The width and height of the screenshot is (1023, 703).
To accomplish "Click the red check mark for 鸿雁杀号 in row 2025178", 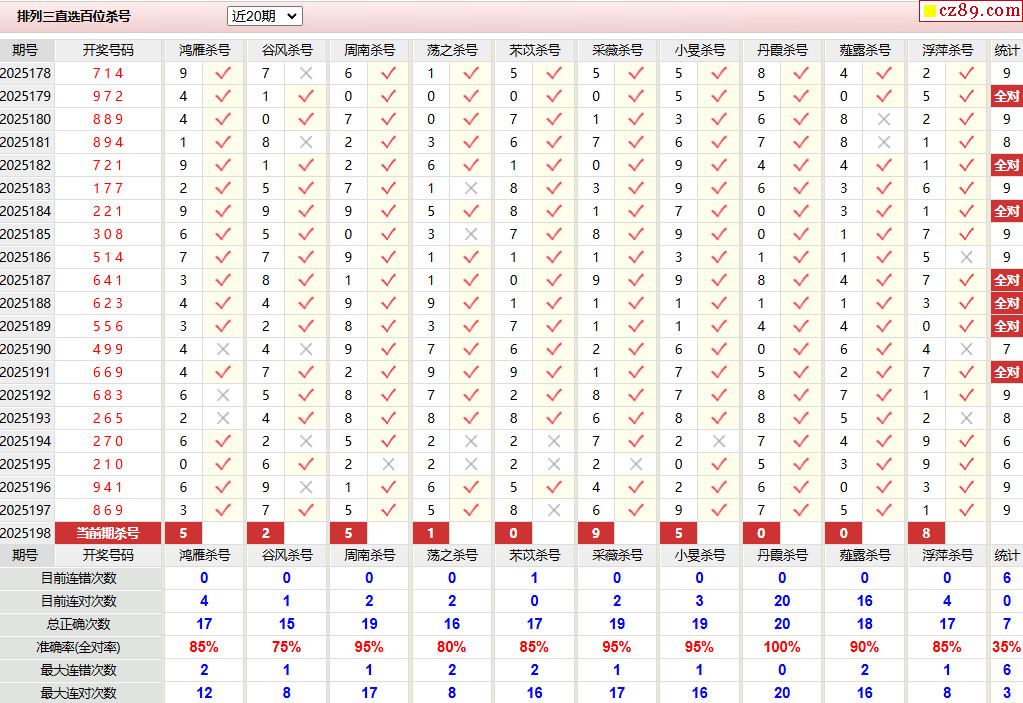I will (223, 73).
